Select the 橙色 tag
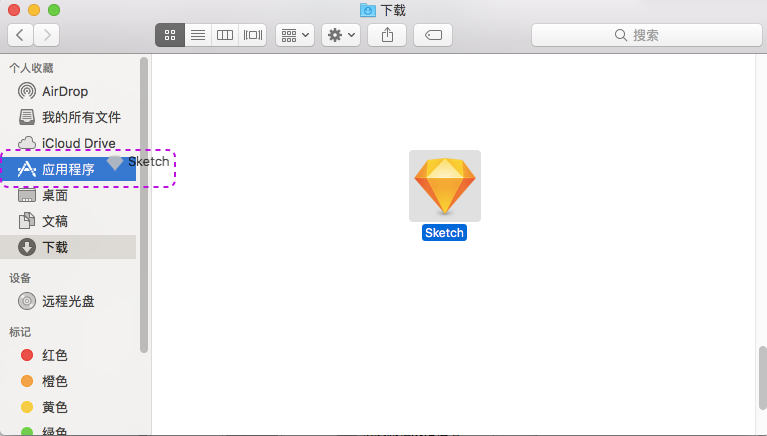The width and height of the screenshot is (767, 436). coord(68,381)
